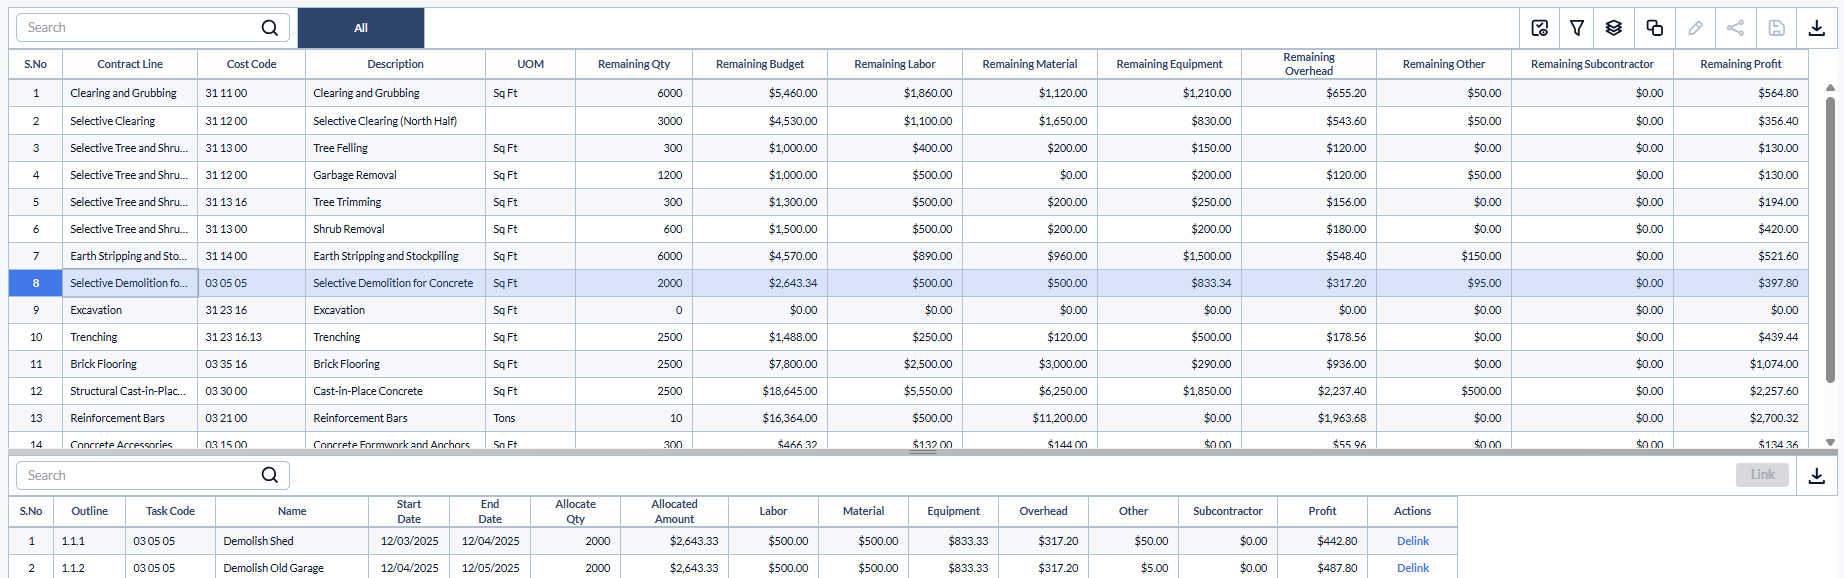
Task: Click the Allocated Amount column header
Action: 674,511
